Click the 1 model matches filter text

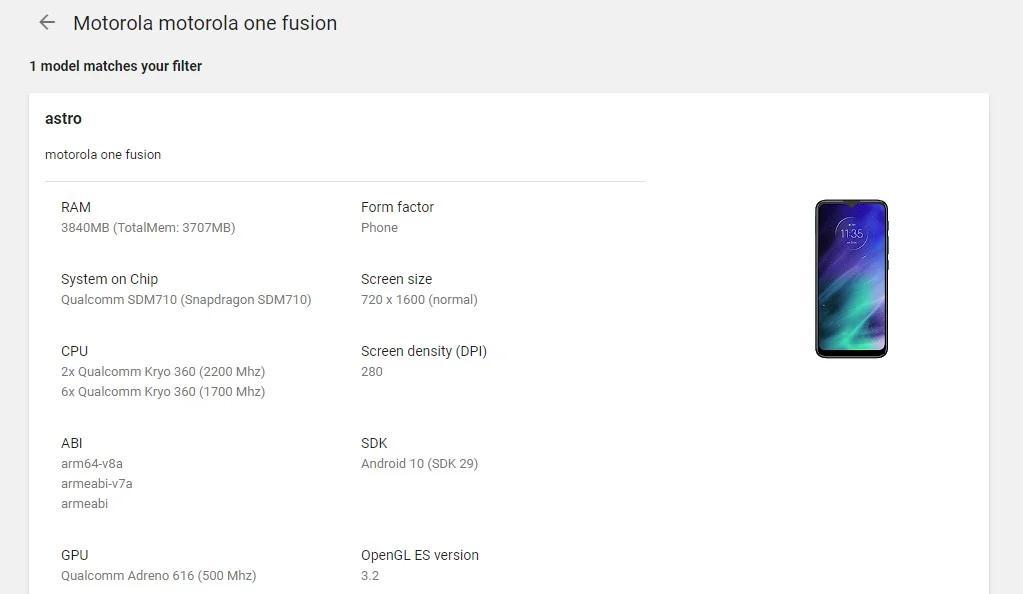point(115,66)
